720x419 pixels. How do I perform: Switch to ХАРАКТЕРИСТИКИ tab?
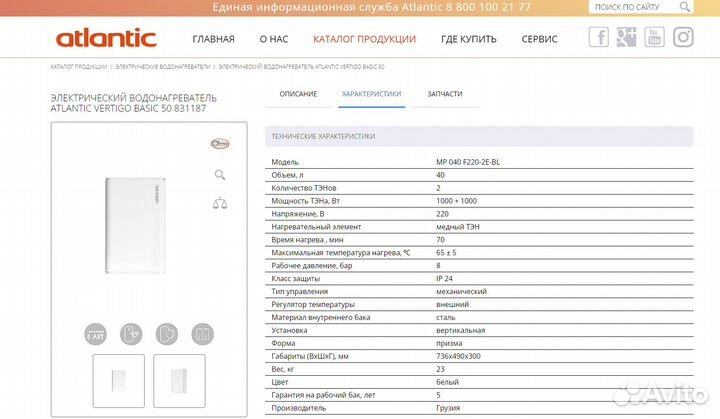371,94
